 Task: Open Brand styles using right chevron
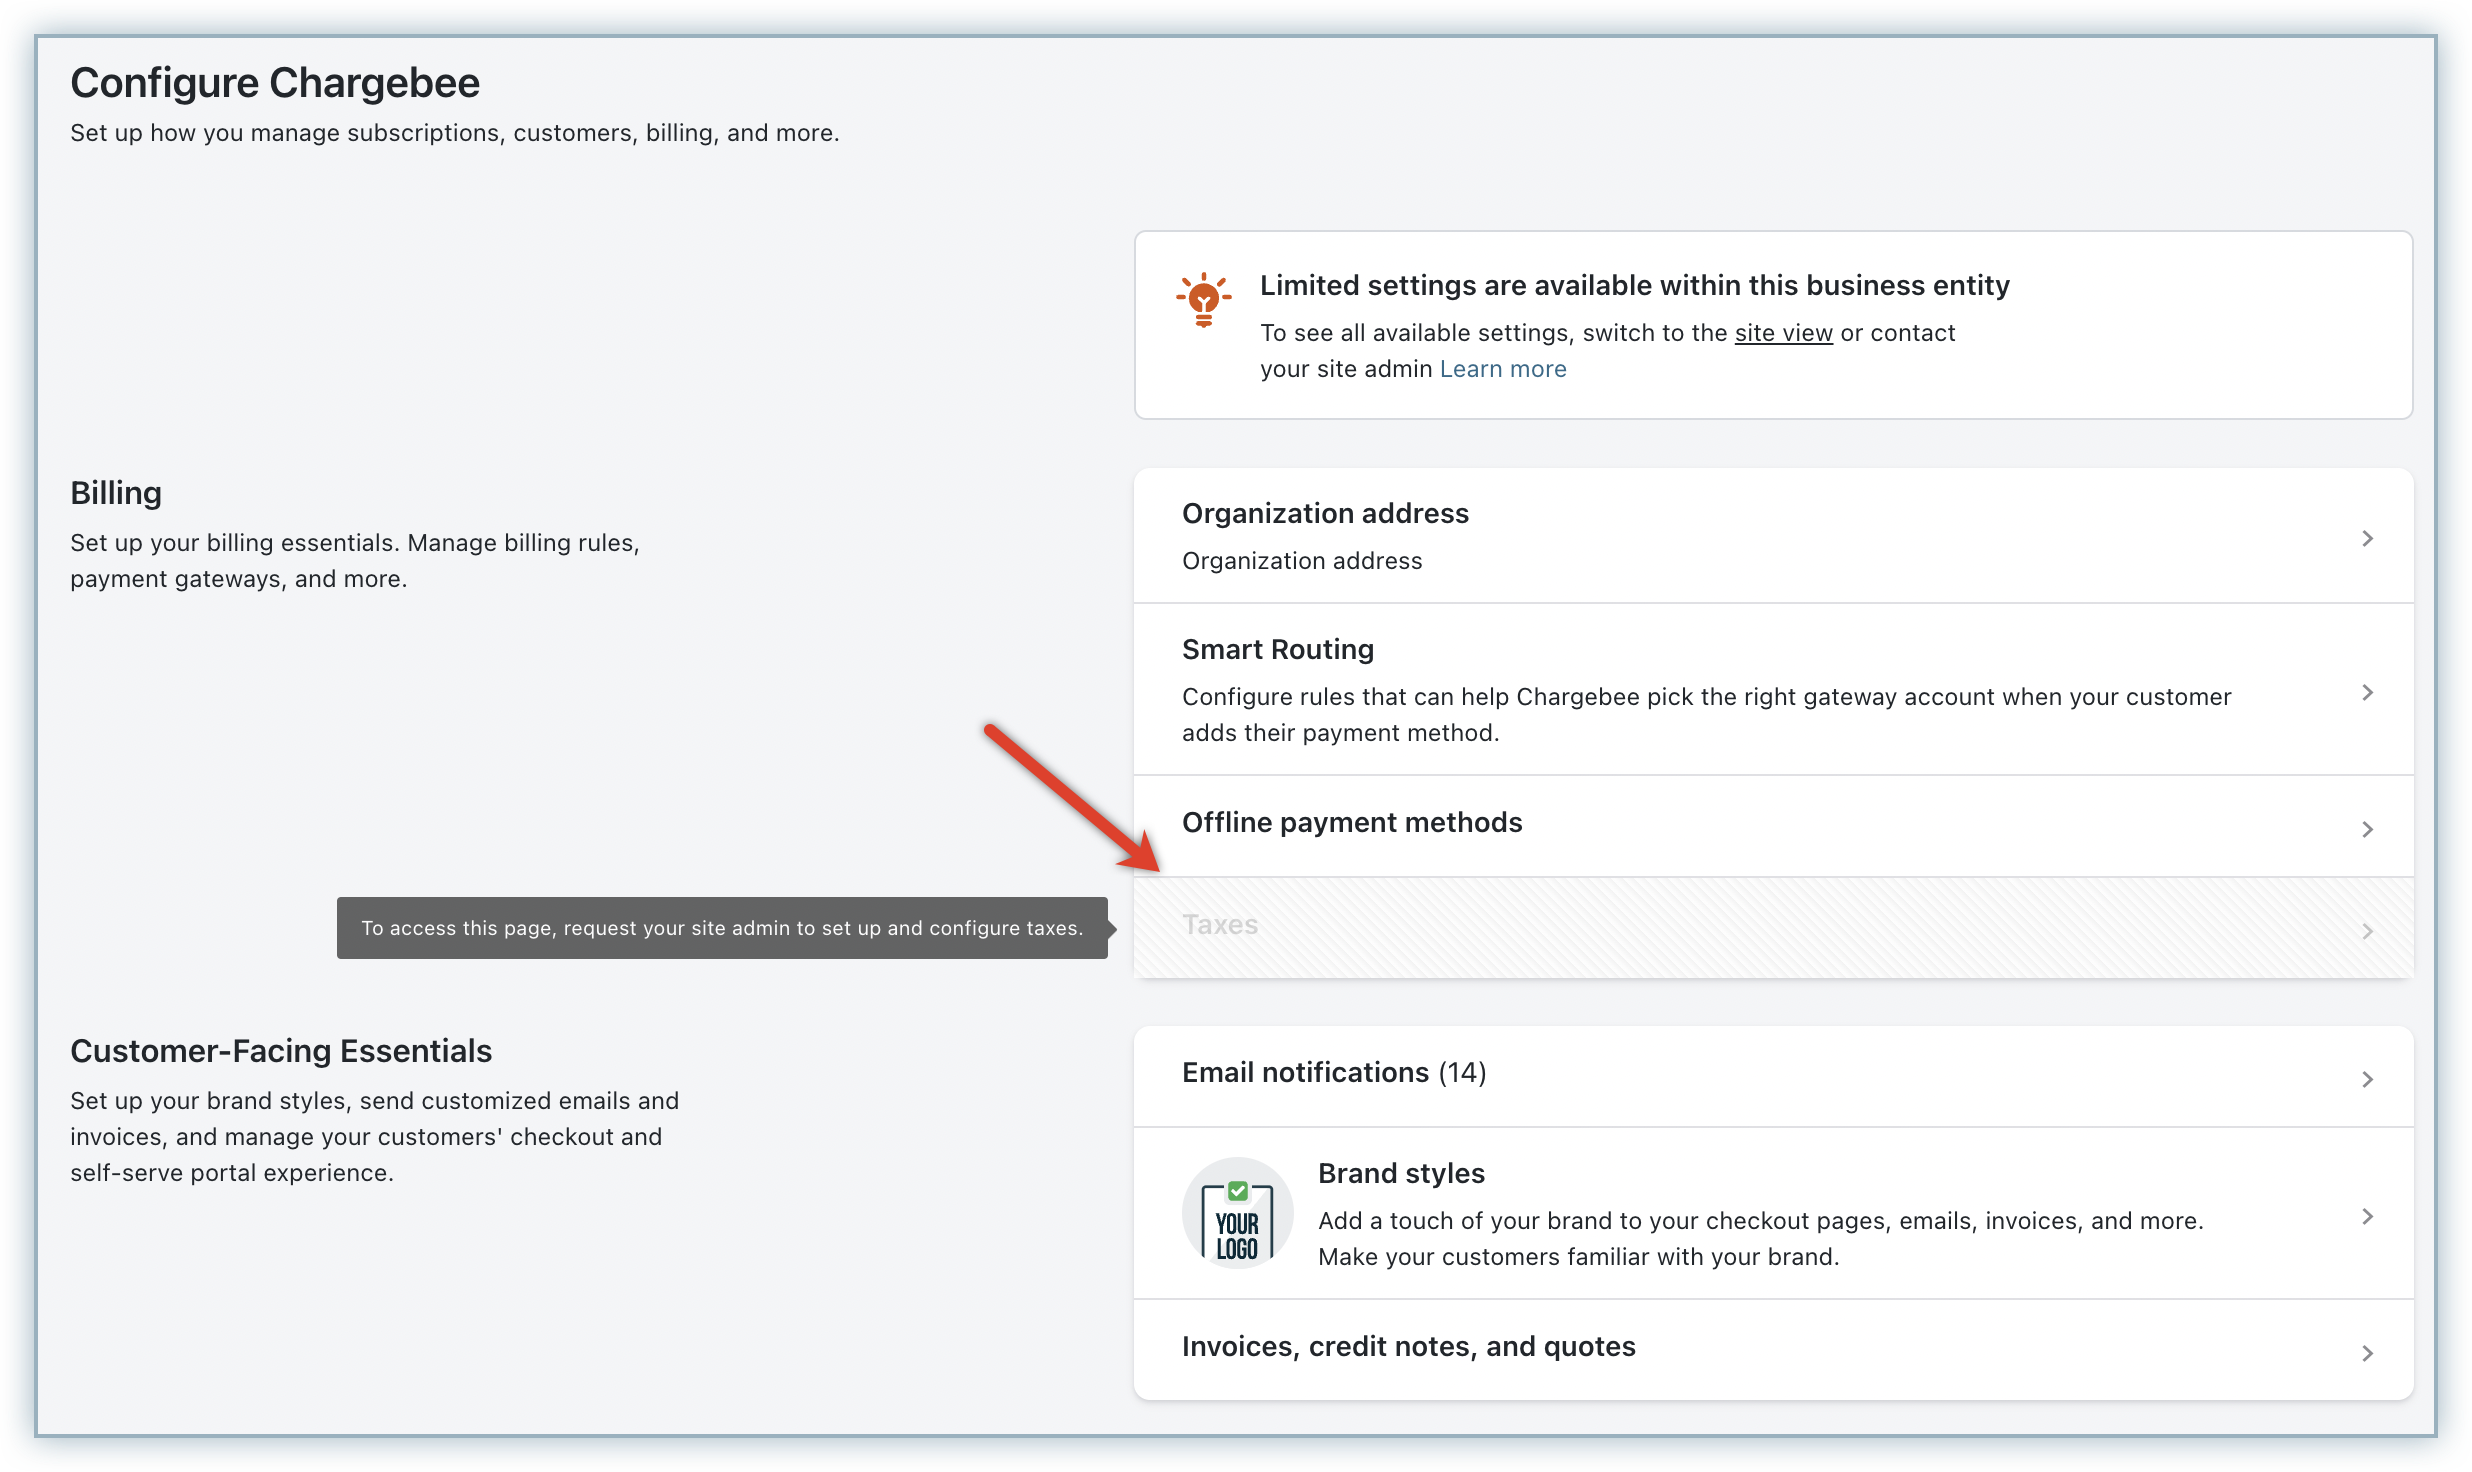pyautogui.click(x=2366, y=1216)
